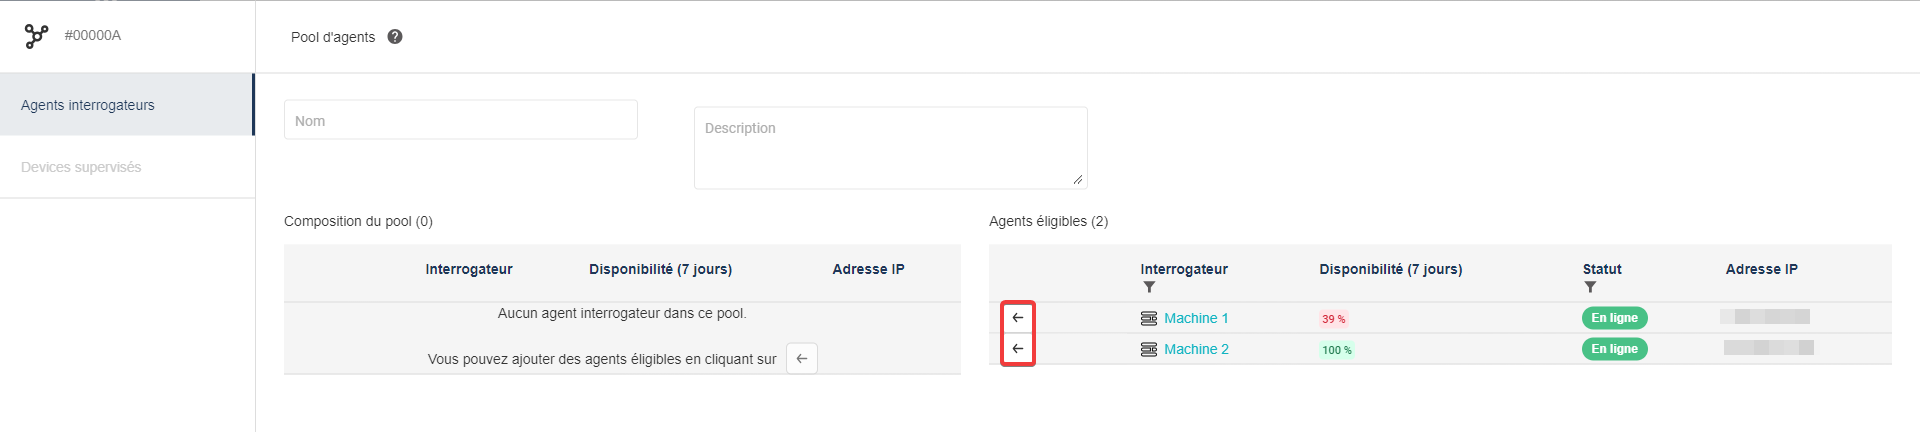This screenshot has width=1920, height=432.
Task: Click the server icon next to Machine 1
Action: (1149, 318)
